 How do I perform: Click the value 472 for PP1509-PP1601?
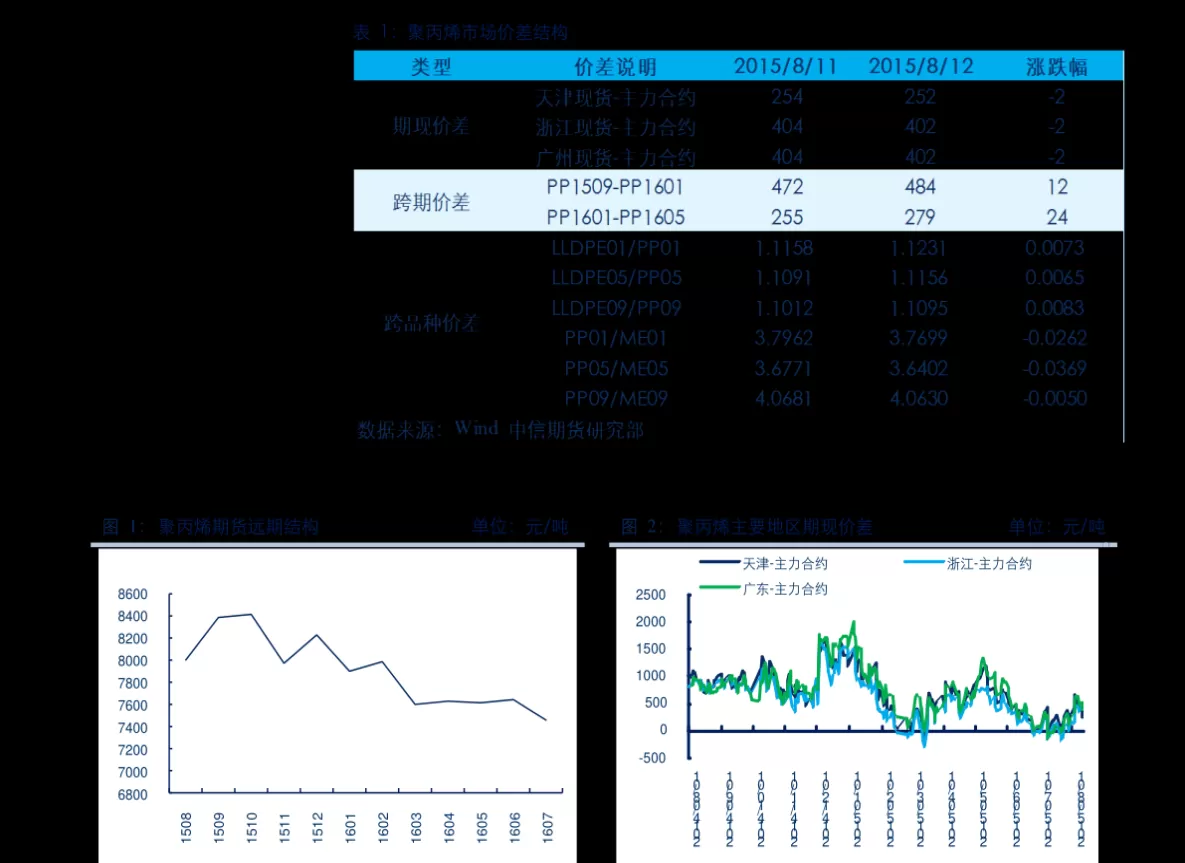(x=787, y=187)
